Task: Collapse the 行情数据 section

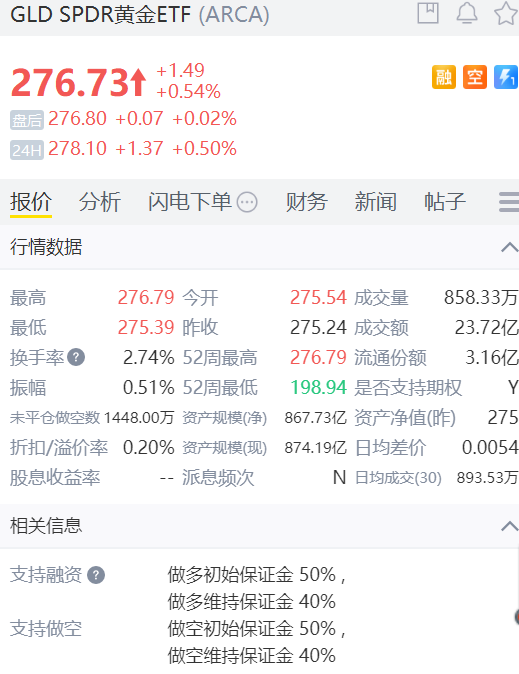Action: pos(510,247)
